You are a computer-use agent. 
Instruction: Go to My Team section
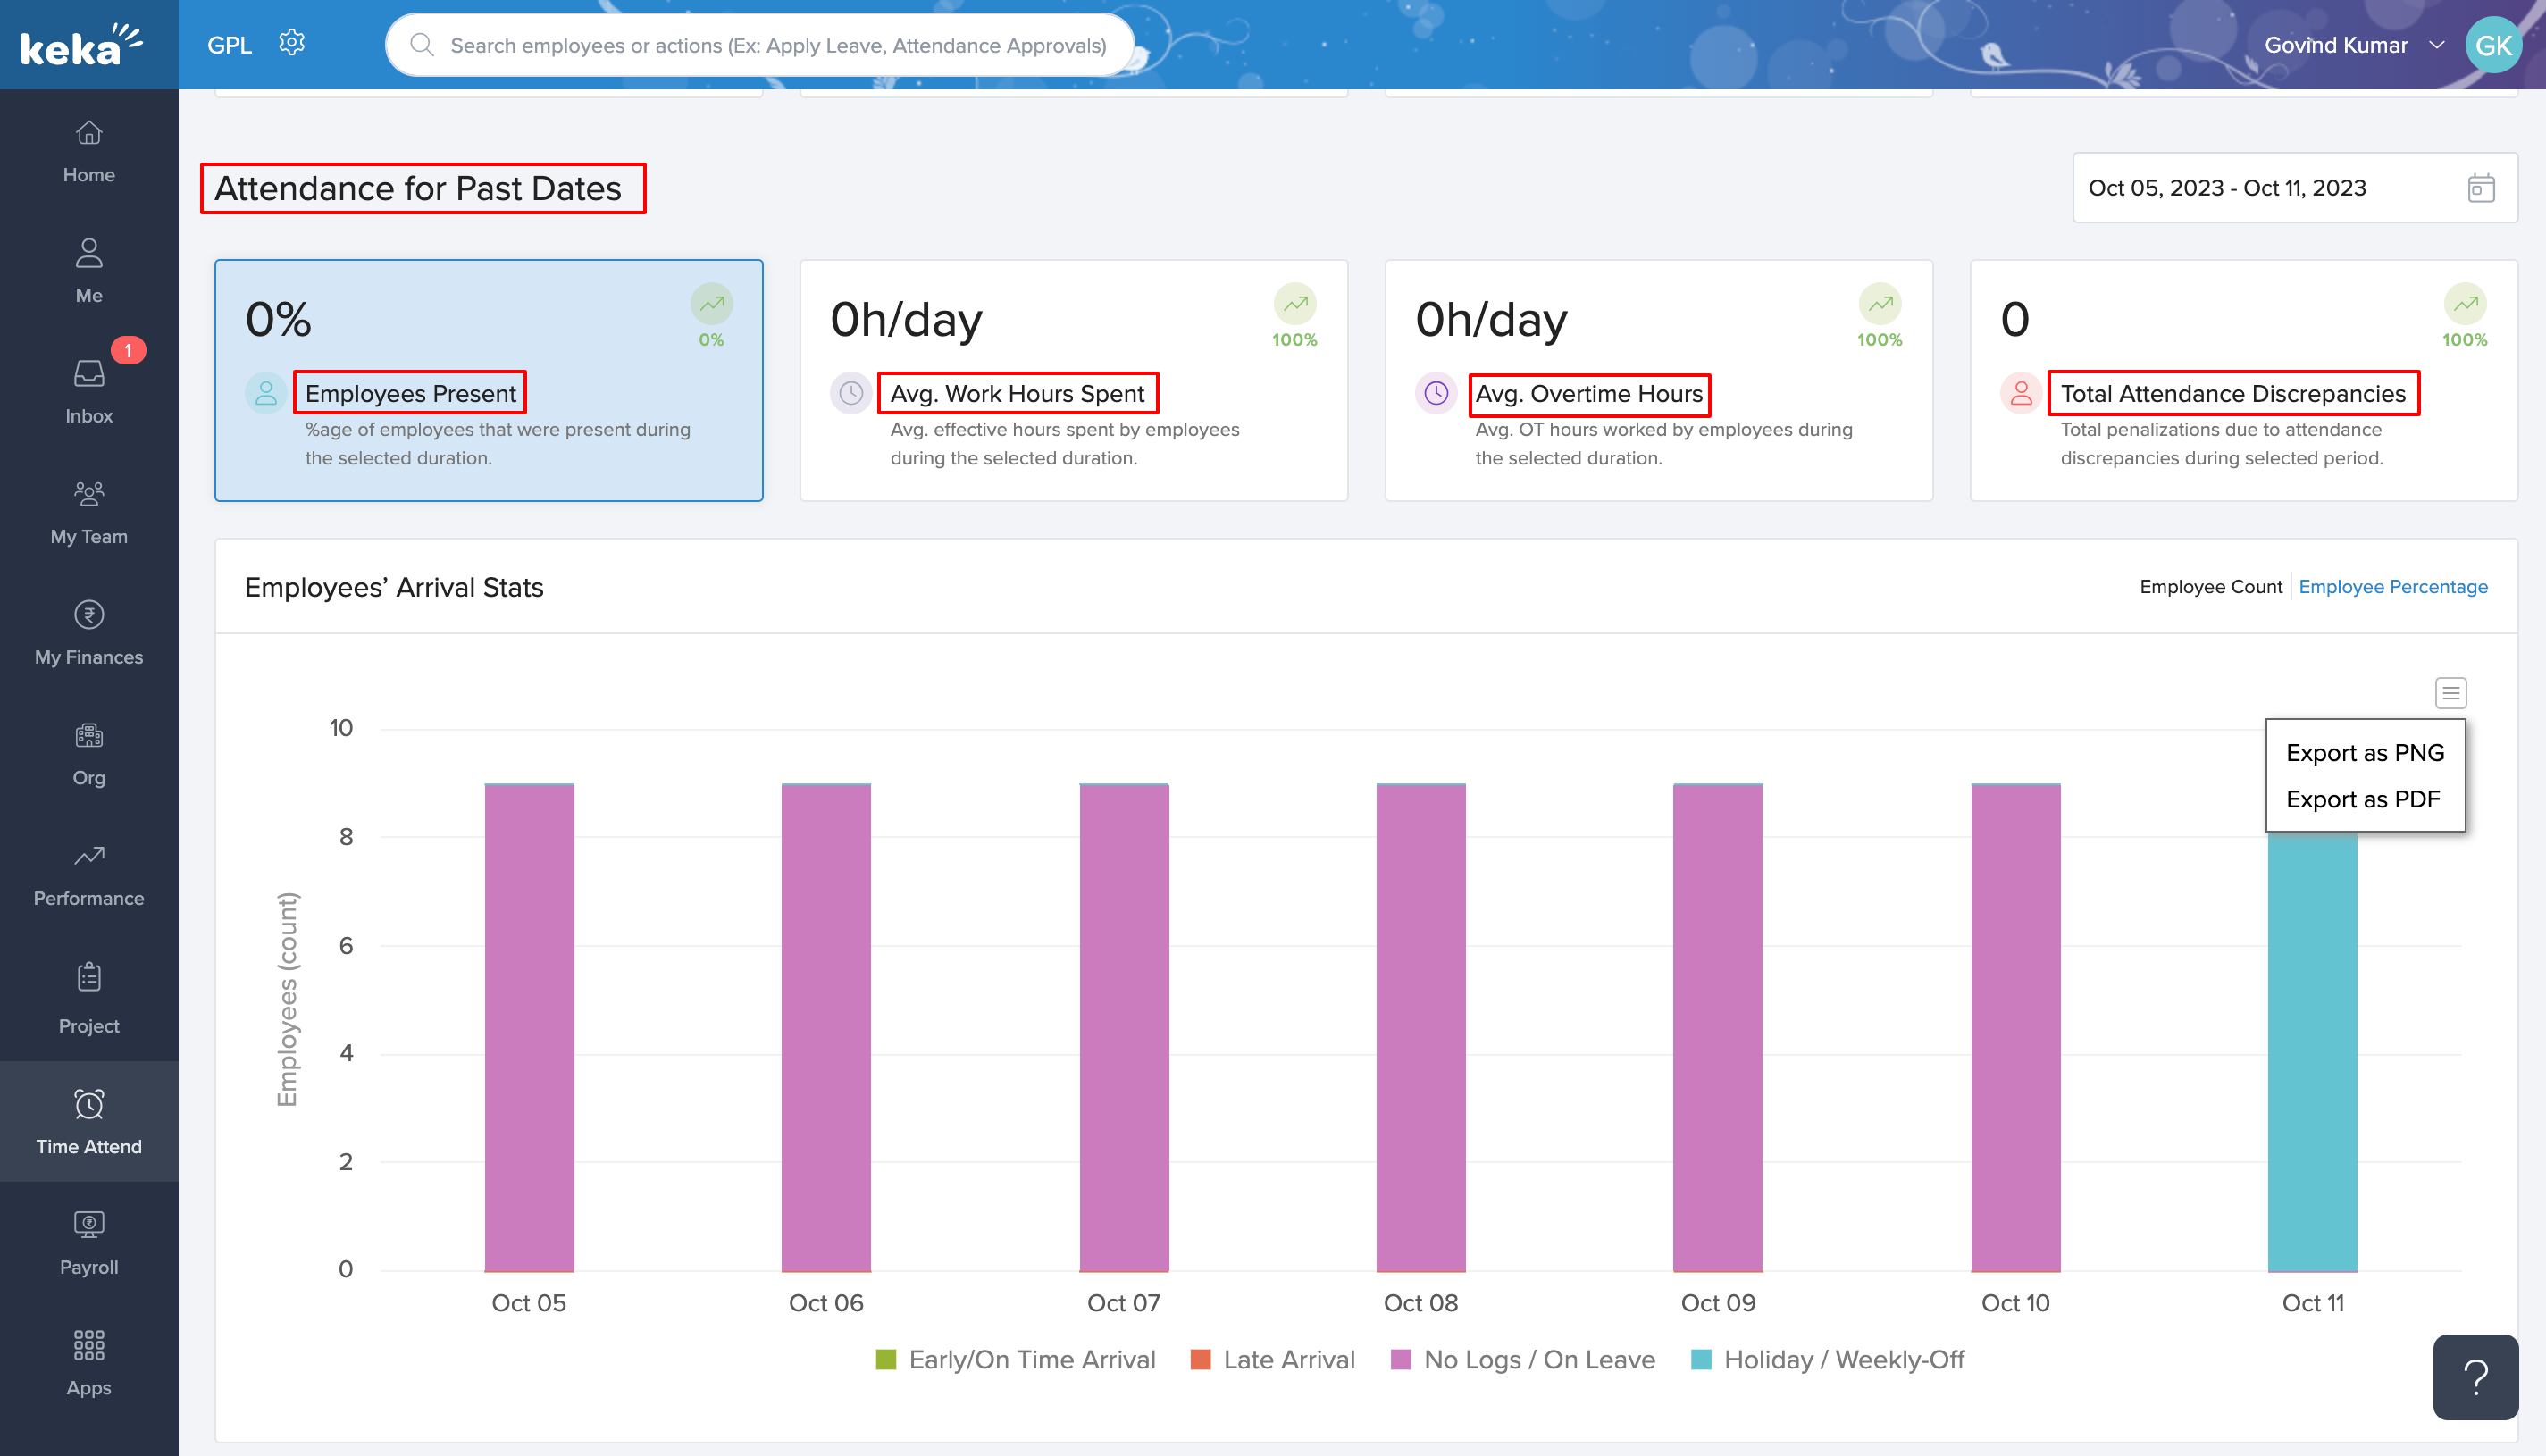click(x=88, y=510)
